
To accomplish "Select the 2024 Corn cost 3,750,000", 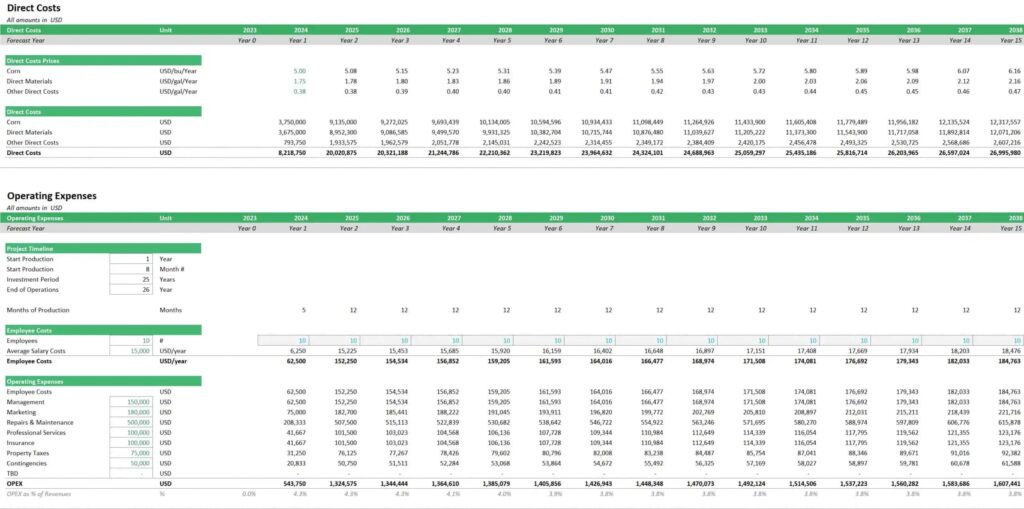I will 292,122.
